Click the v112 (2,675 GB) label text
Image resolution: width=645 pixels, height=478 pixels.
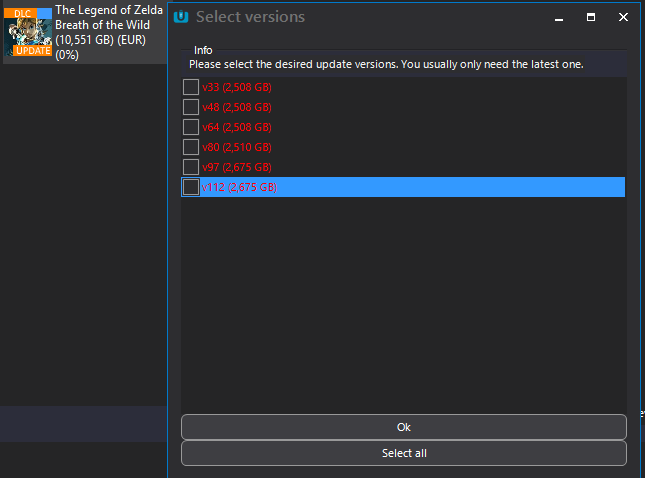pos(239,187)
